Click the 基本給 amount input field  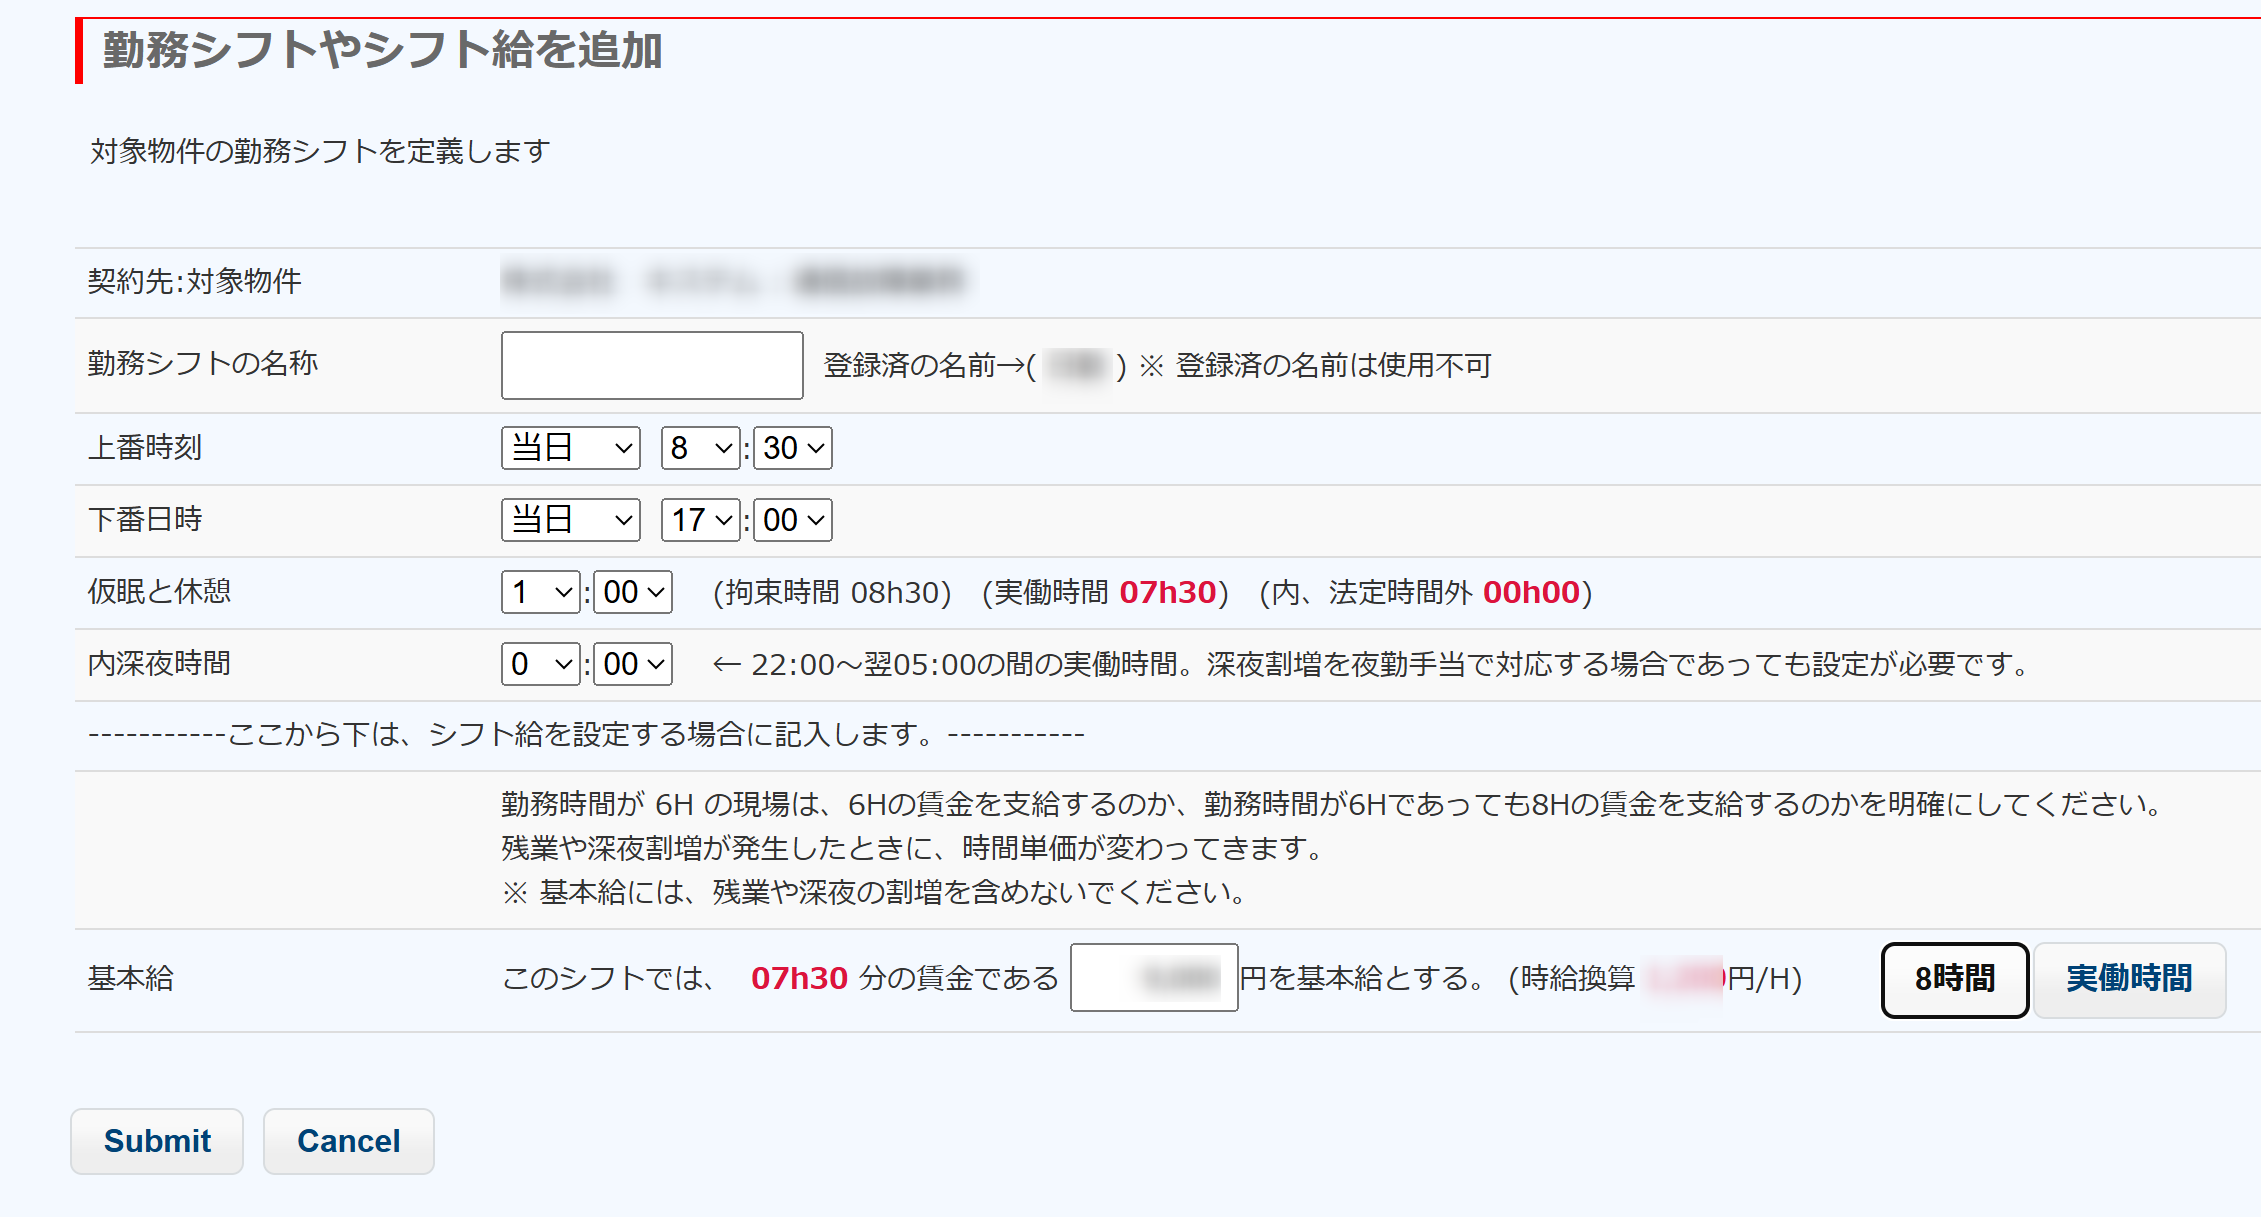click(1153, 977)
